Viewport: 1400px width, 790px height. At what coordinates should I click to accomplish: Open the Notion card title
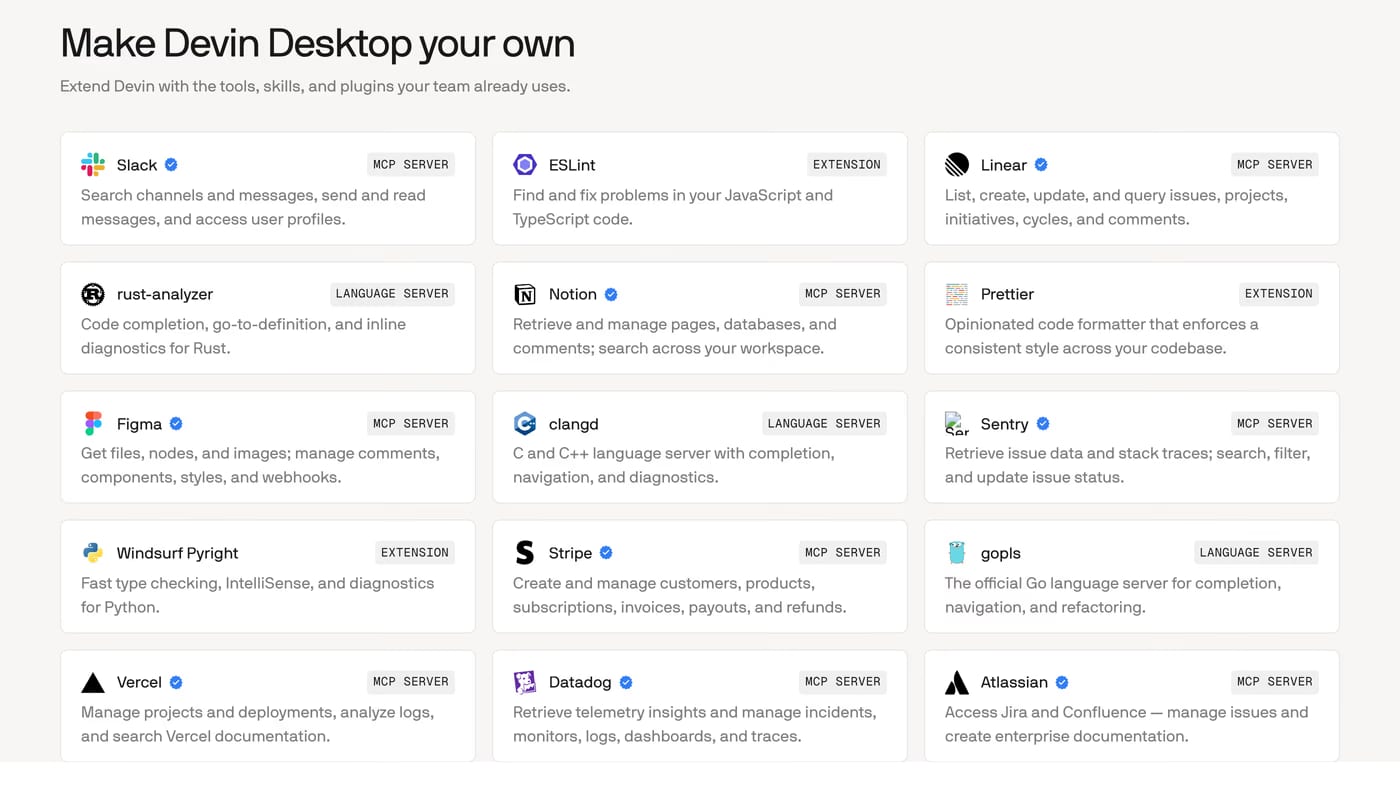pyautogui.click(x=573, y=294)
